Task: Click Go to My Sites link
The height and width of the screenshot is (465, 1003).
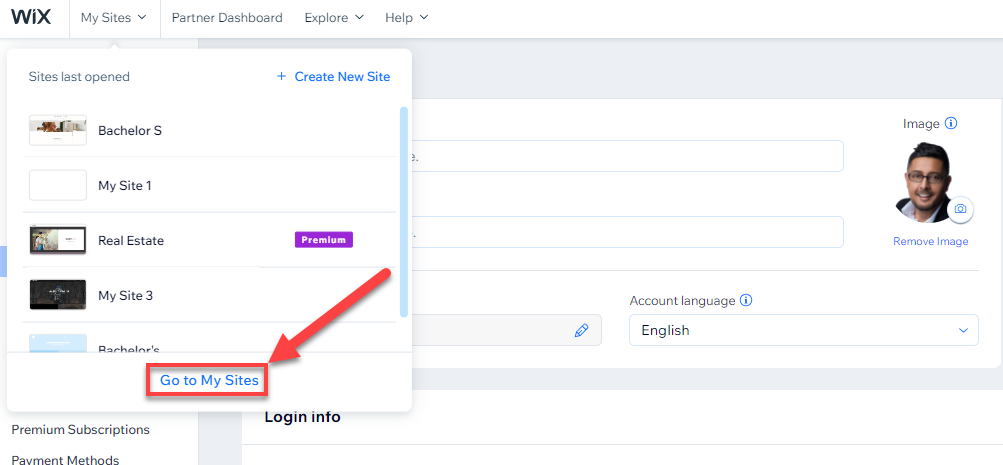Action: click(209, 381)
